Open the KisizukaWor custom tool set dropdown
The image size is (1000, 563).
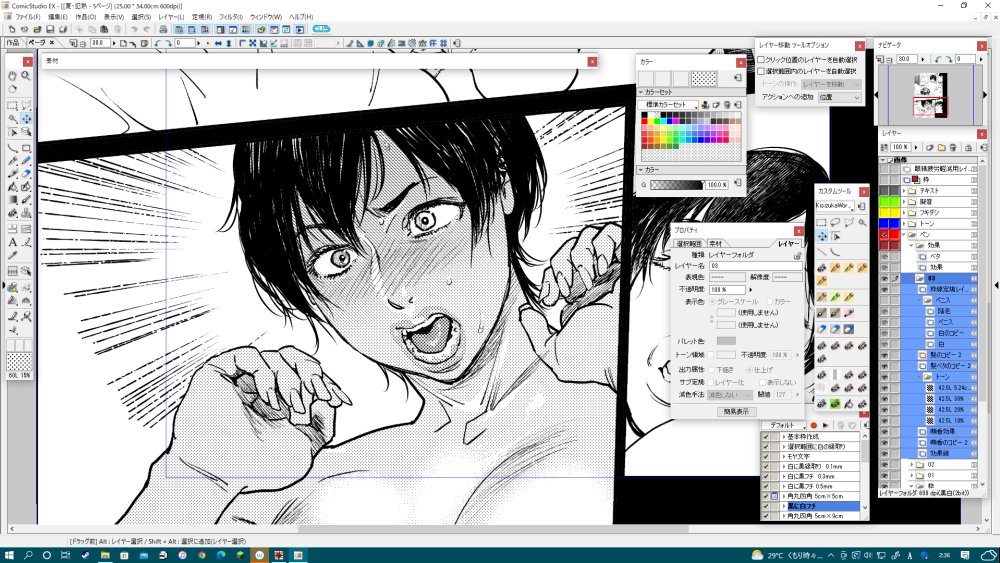click(x=835, y=206)
